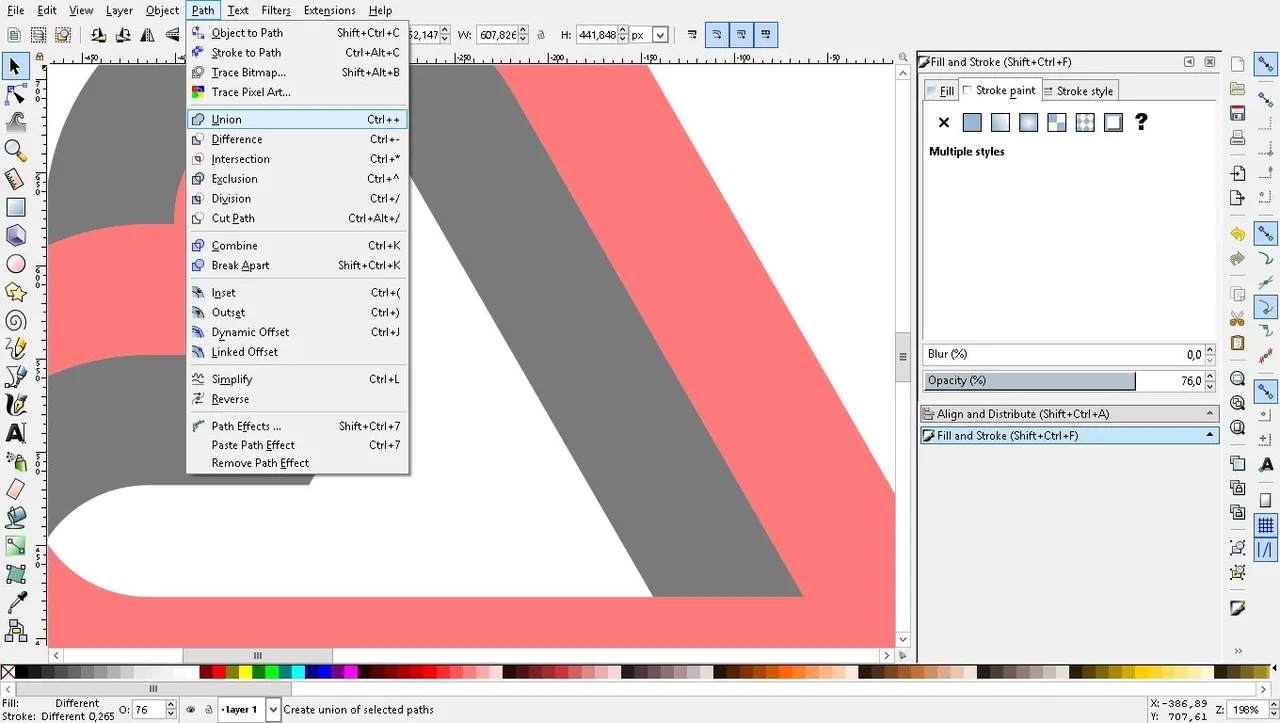Choose Union from the Path menu
The image size is (1280, 723).
(297, 119)
